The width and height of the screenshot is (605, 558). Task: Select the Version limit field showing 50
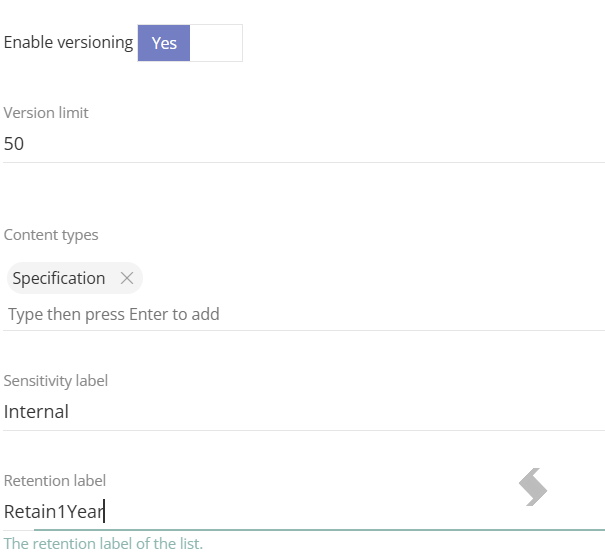click(x=304, y=144)
